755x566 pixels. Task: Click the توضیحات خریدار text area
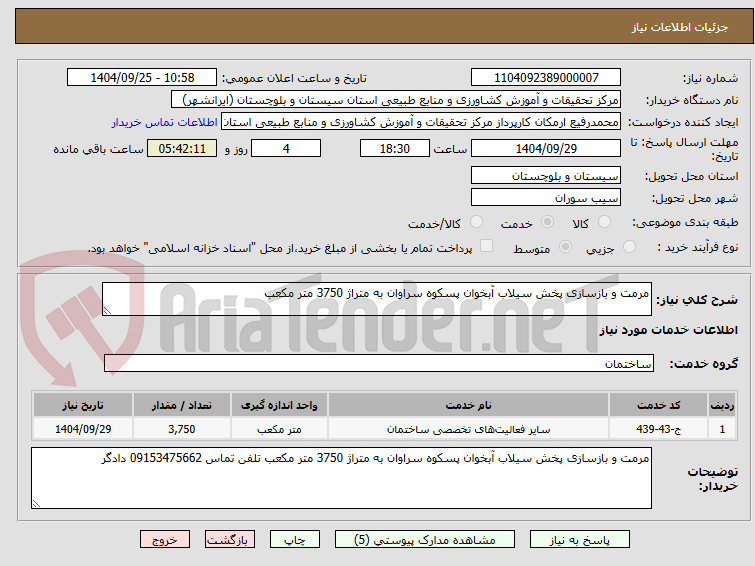point(341,478)
